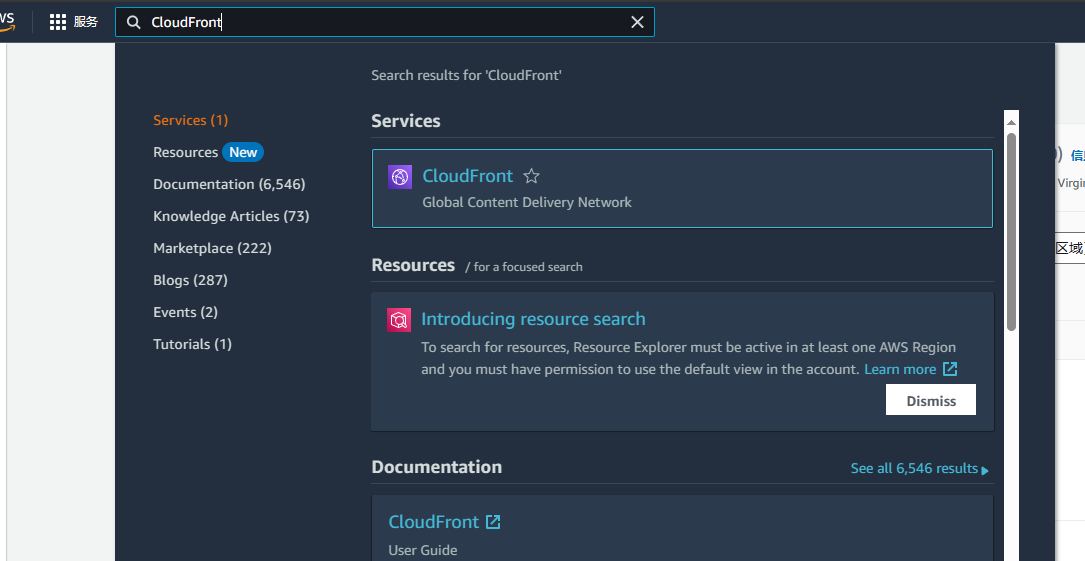Click the AWS logo

click(x=7, y=21)
